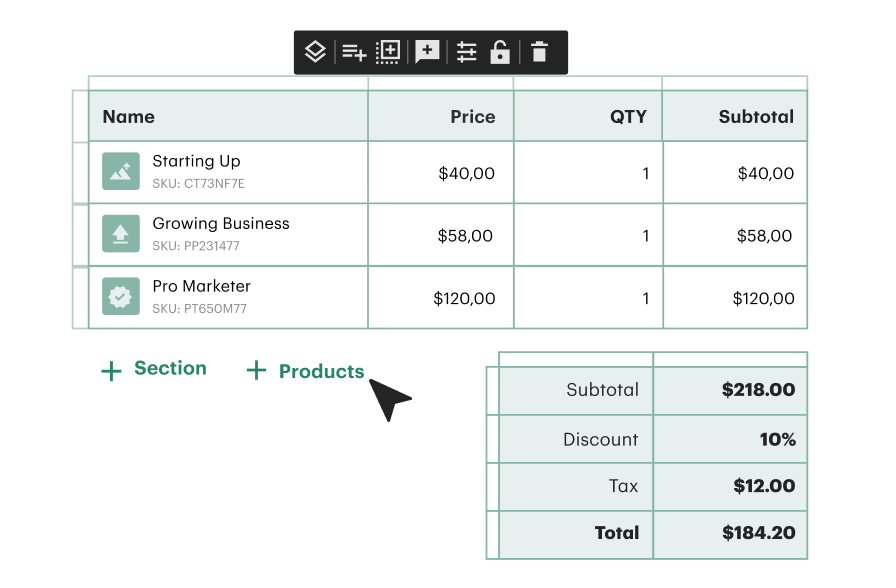Image resolution: width=896 pixels, height=588 pixels.
Task: Toggle the lock icon in the toolbar
Action: click(x=501, y=51)
